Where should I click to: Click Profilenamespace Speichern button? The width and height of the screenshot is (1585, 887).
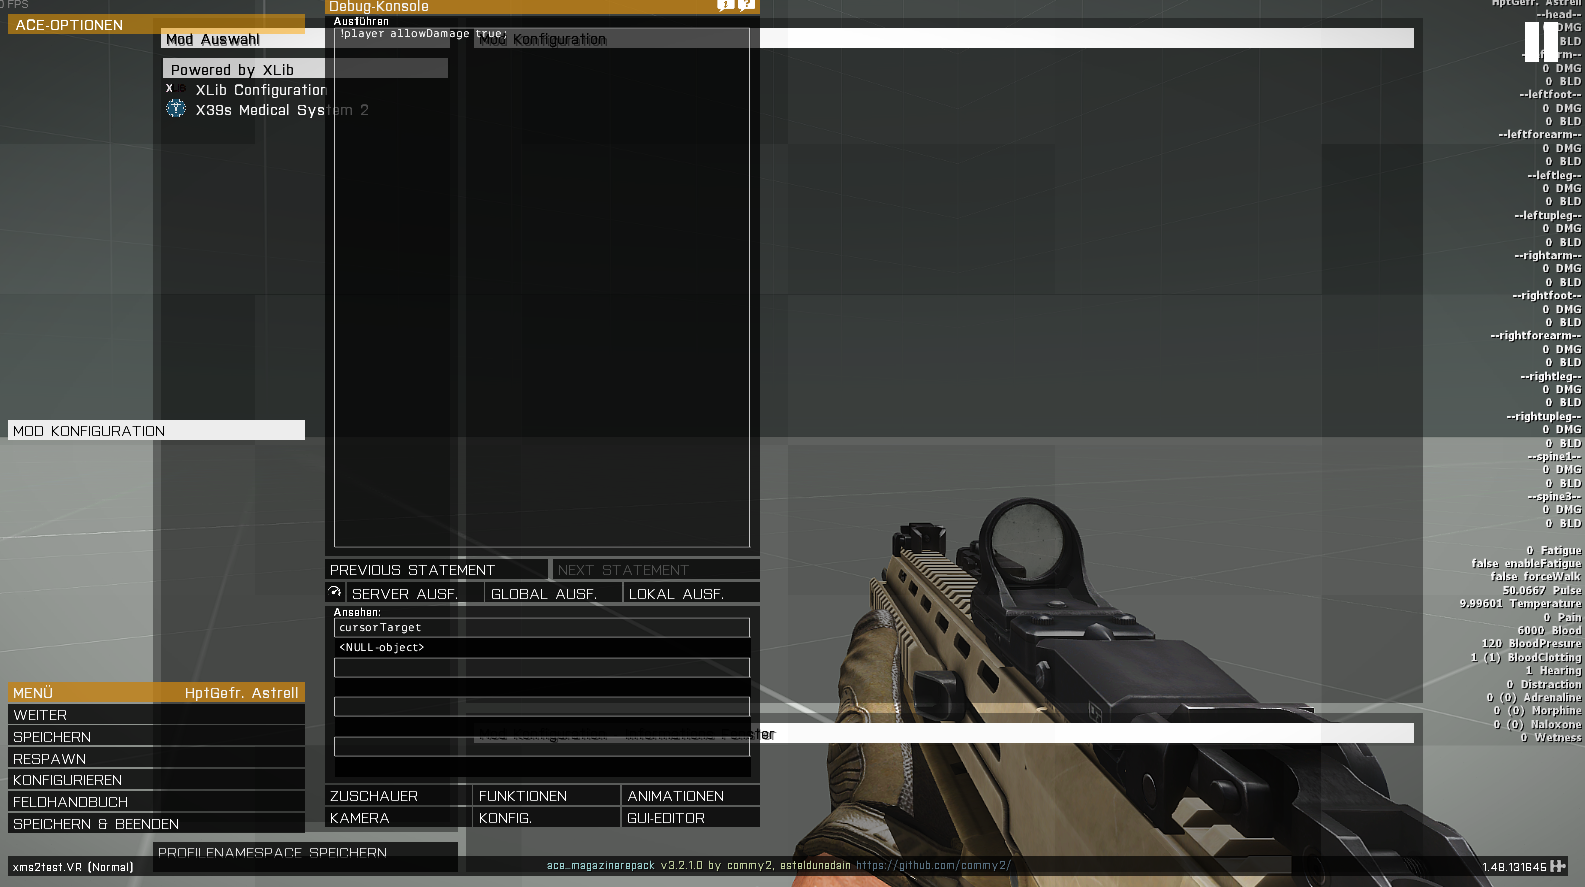click(x=306, y=853)
